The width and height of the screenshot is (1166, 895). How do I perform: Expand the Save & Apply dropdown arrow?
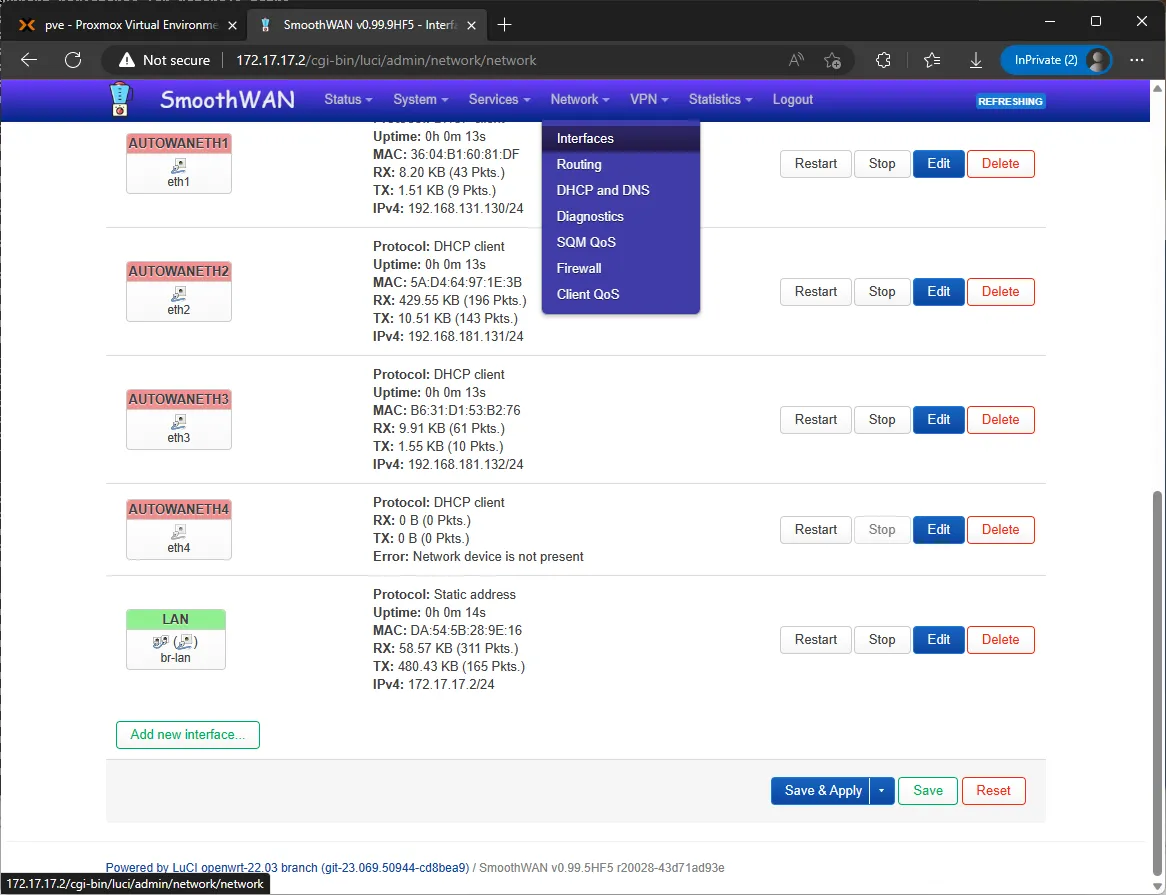click(882, 791)
